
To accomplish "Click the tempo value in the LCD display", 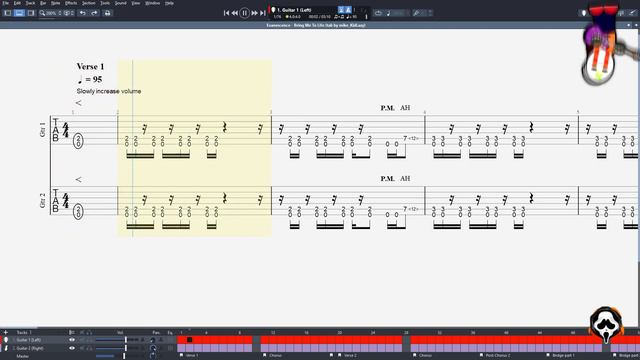I will (x=351, y=17).
